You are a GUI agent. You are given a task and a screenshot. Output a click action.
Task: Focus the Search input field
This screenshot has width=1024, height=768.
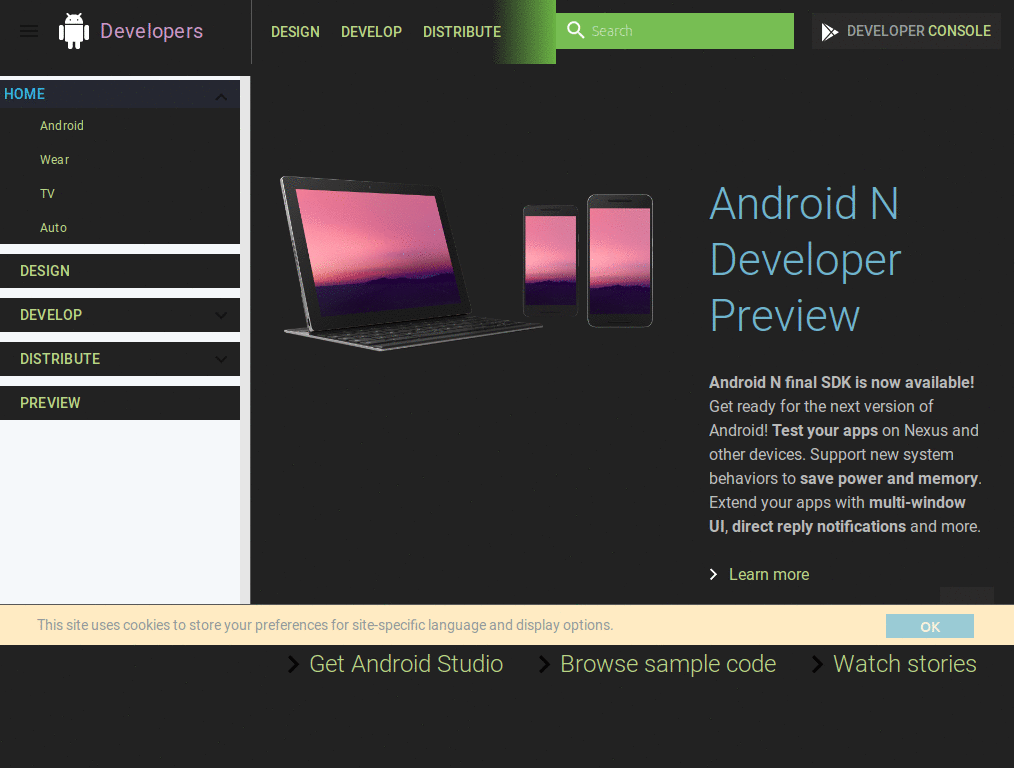[675, 31]
